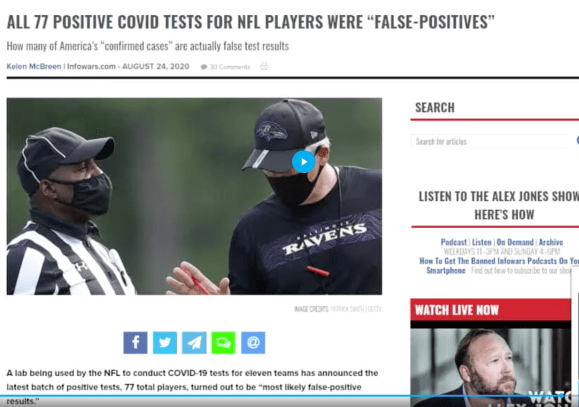The height and width of the screenshot is (407, 579).
Task: Share article via Twitter icon
Action: pos(165,342)
